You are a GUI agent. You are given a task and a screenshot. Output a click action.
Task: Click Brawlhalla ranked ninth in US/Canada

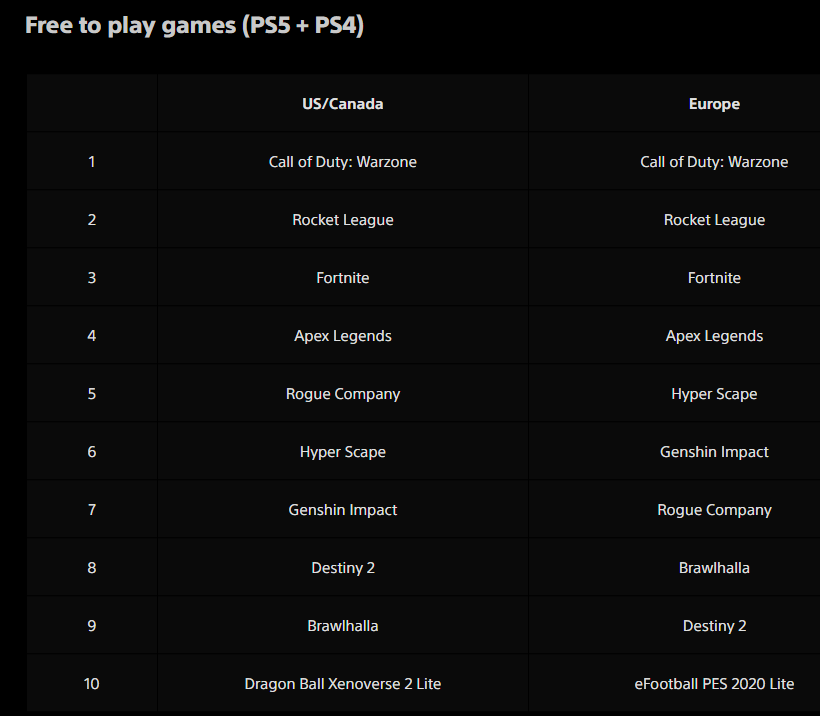[343, 626]
